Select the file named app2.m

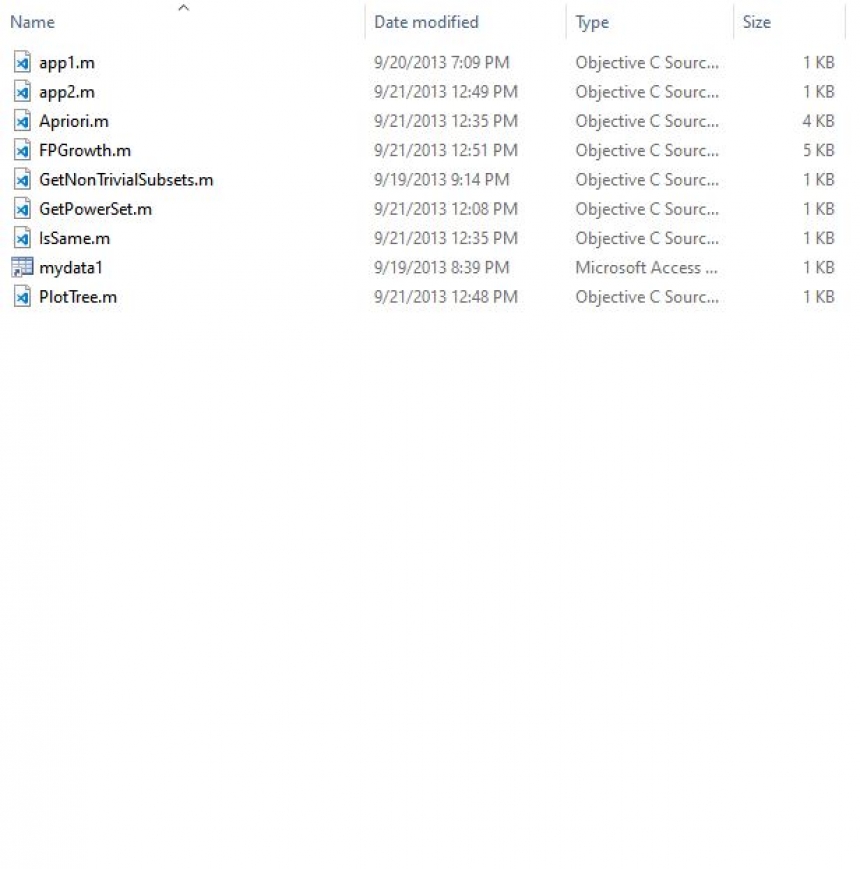coord(66,92)
